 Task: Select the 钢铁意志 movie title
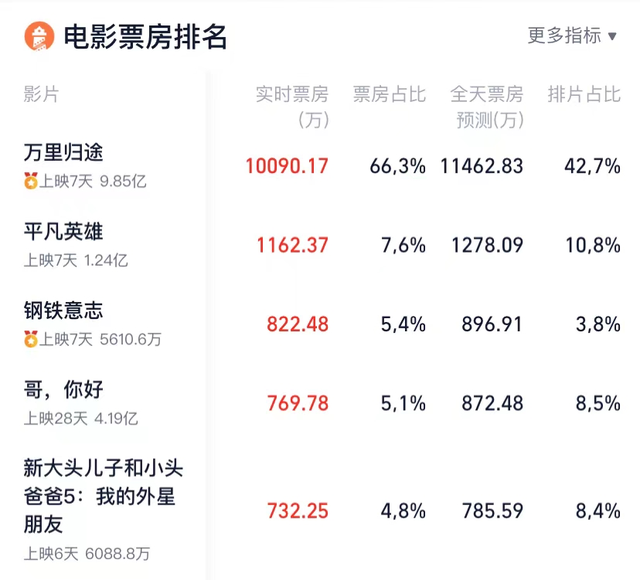(x=64, y=311)
